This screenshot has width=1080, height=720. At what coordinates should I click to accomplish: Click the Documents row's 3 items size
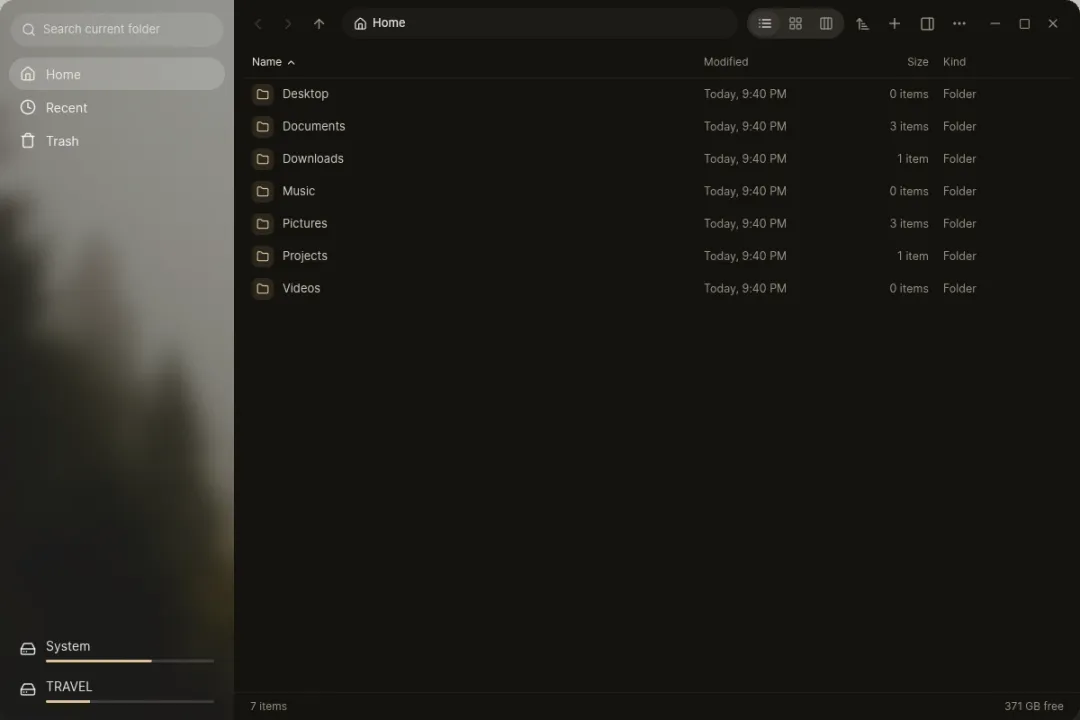tap(908, 126)
